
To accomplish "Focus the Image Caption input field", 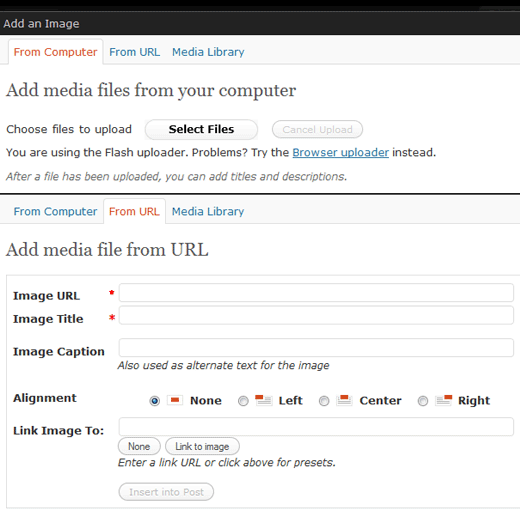I will tap(316, 348).
